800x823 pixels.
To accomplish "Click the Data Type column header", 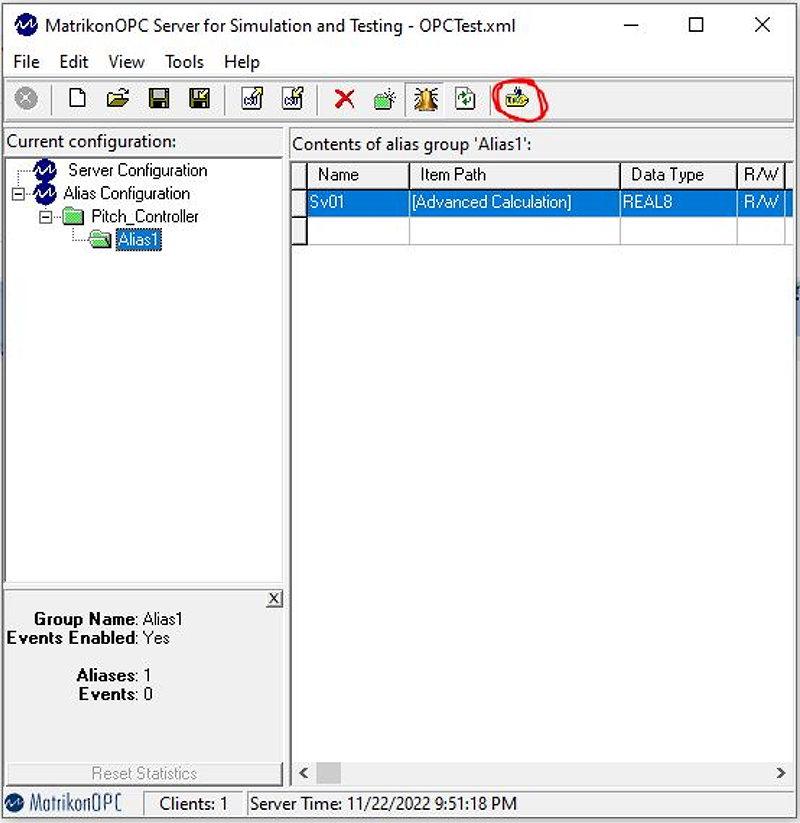I will [x=678, y=175].
